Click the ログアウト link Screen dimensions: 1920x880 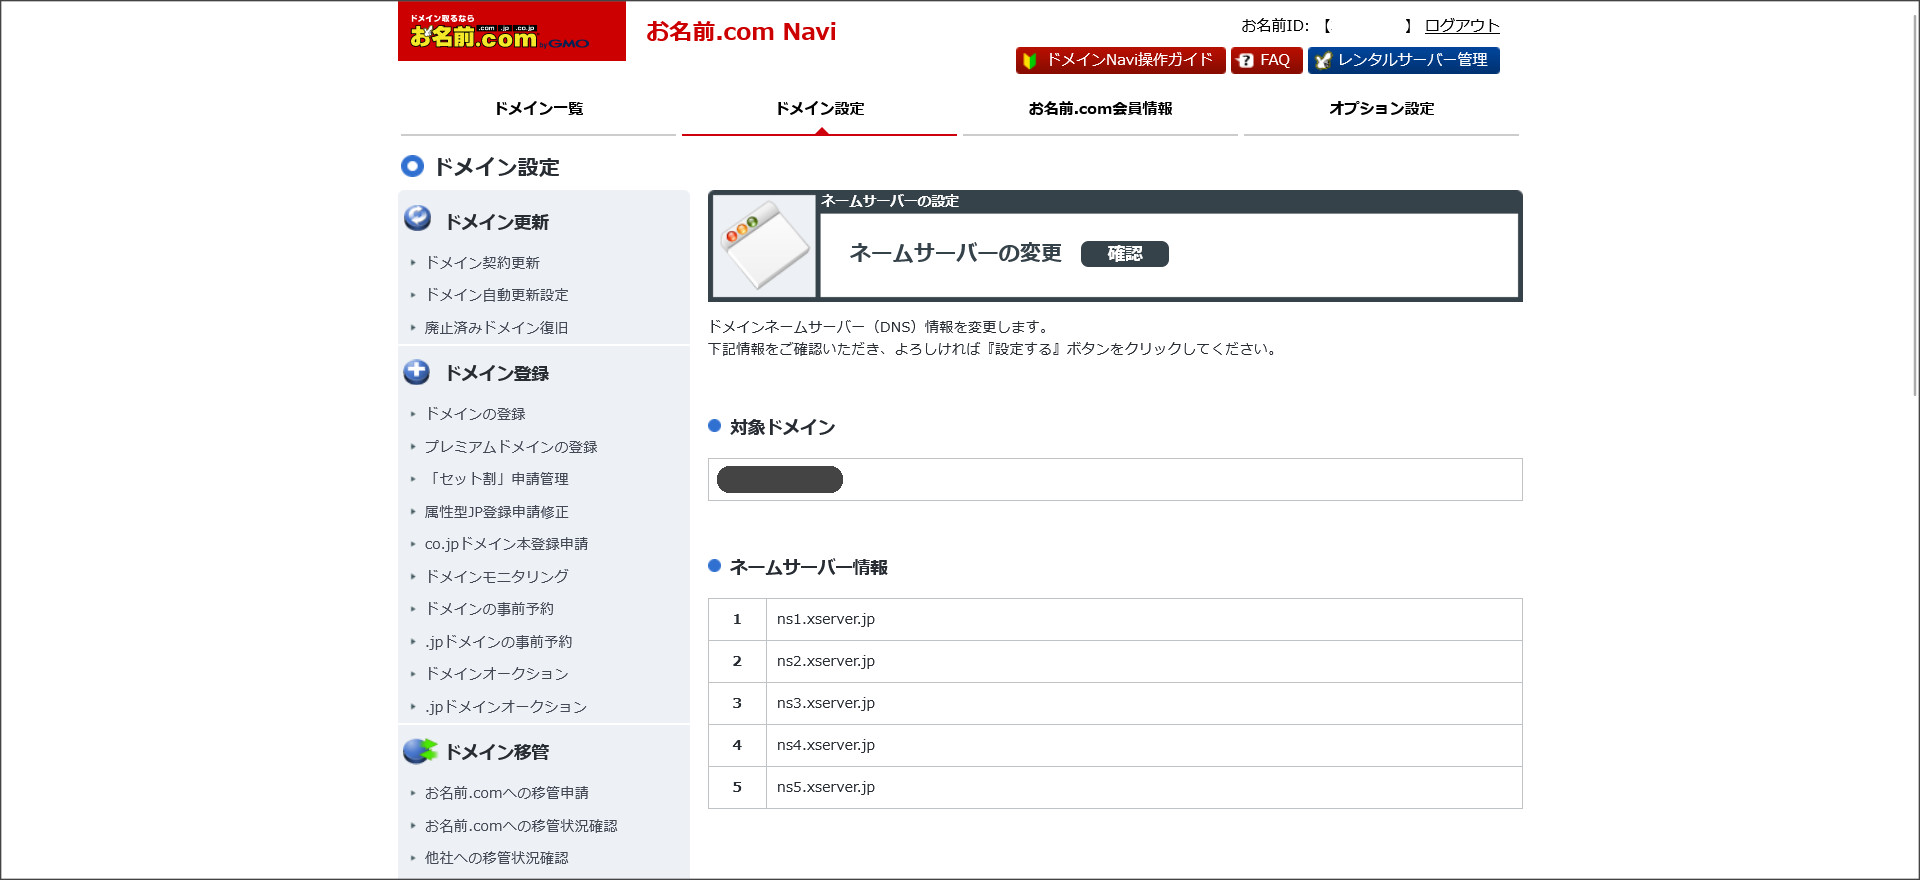pyautogui.click(x=1462, y=26)
